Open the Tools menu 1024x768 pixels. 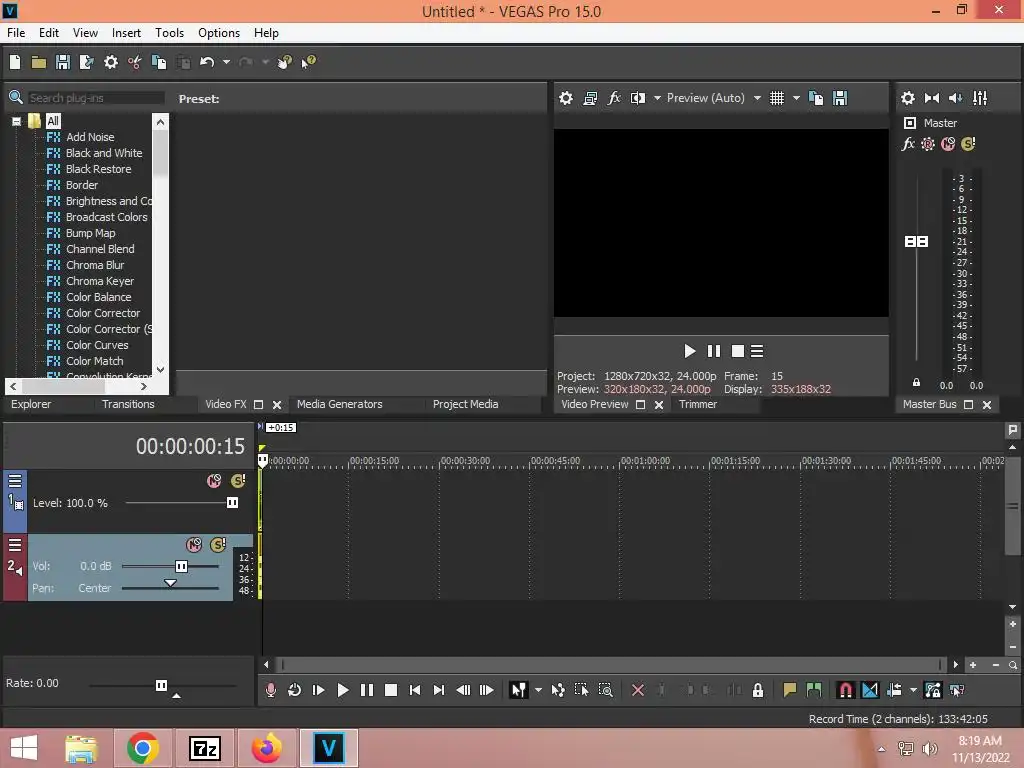click(169, 33)
